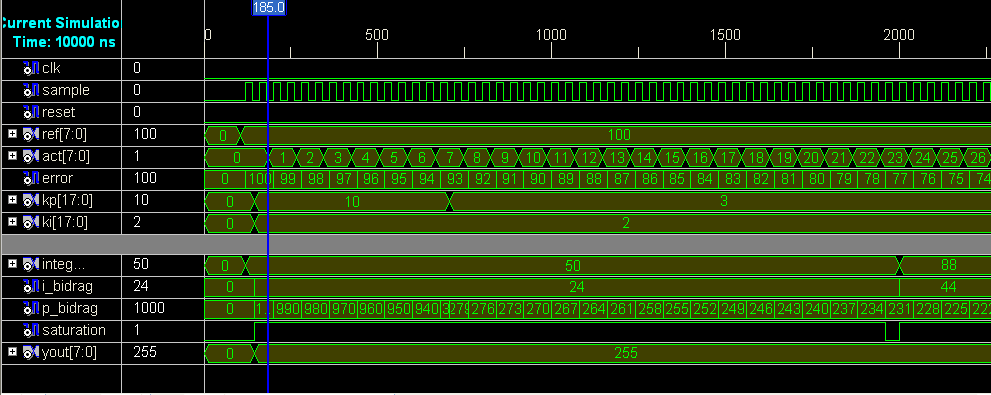Click the sample signal icon
The height and width of the screenshot is (395, 991).
click(x=30, y=90)
